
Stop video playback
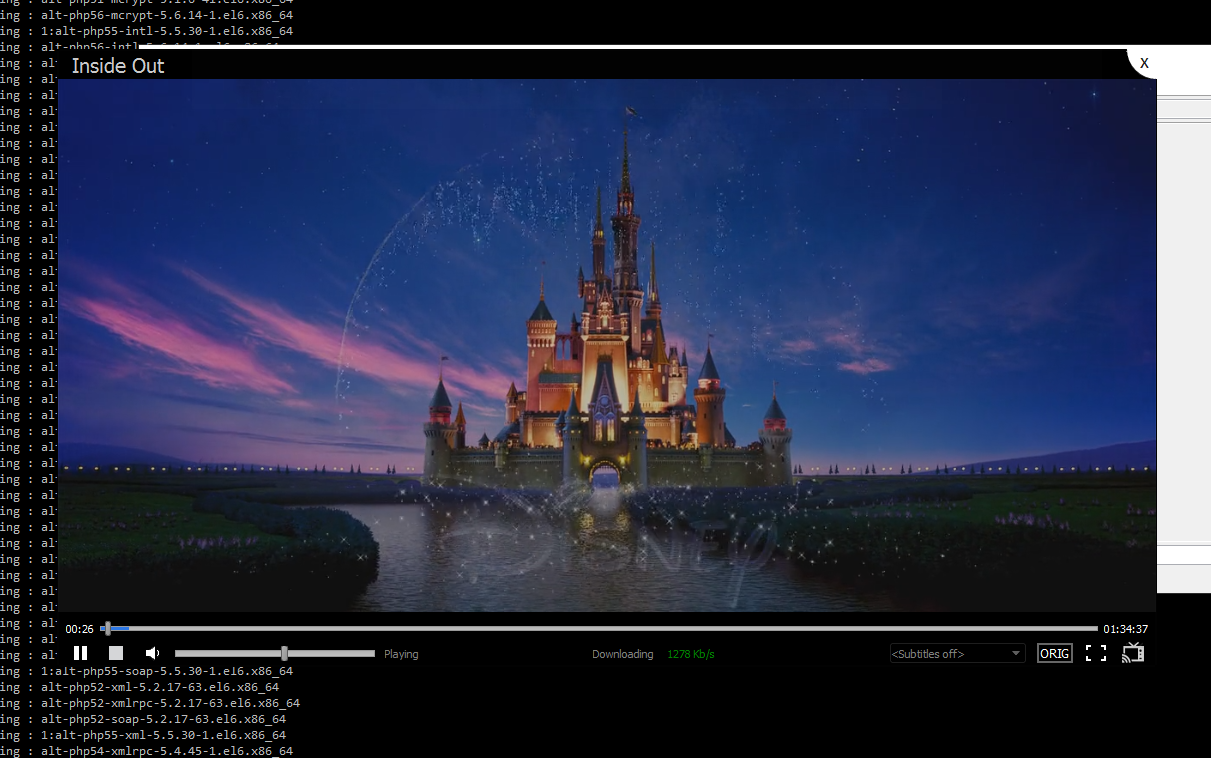[x=116, y=653]
